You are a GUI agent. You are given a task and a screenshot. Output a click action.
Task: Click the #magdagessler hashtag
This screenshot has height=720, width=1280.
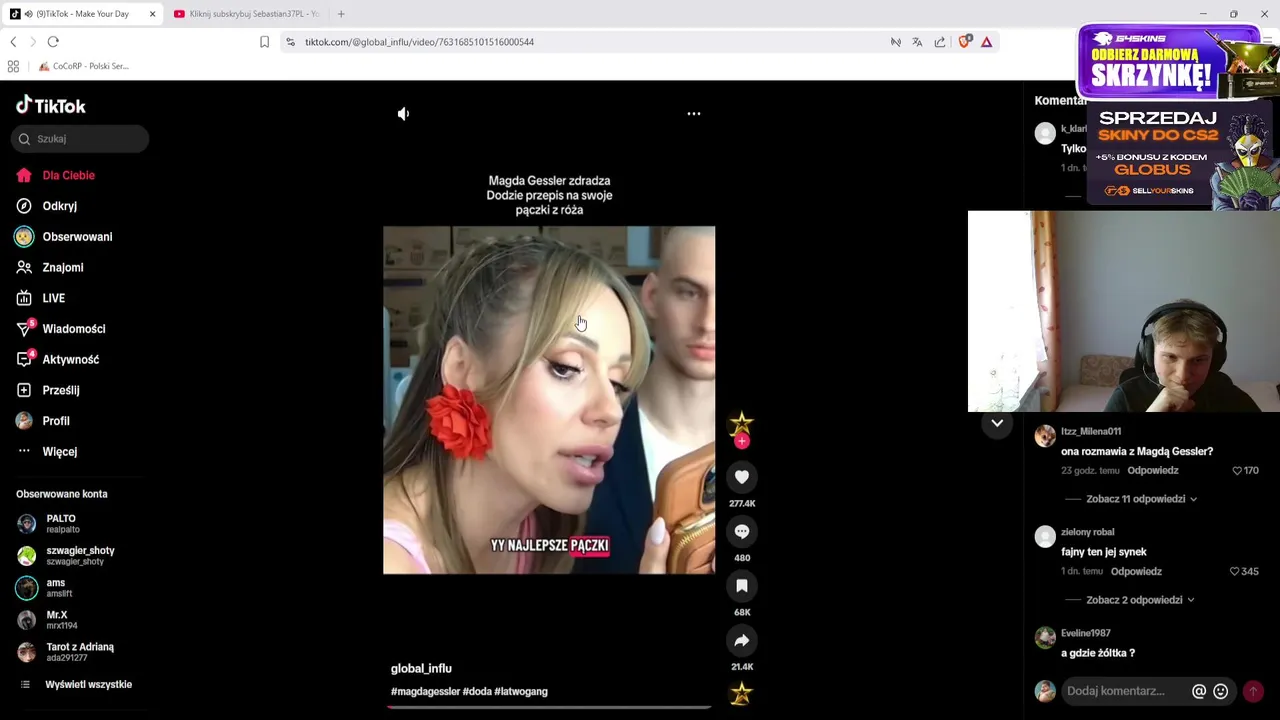coord(425,691)
